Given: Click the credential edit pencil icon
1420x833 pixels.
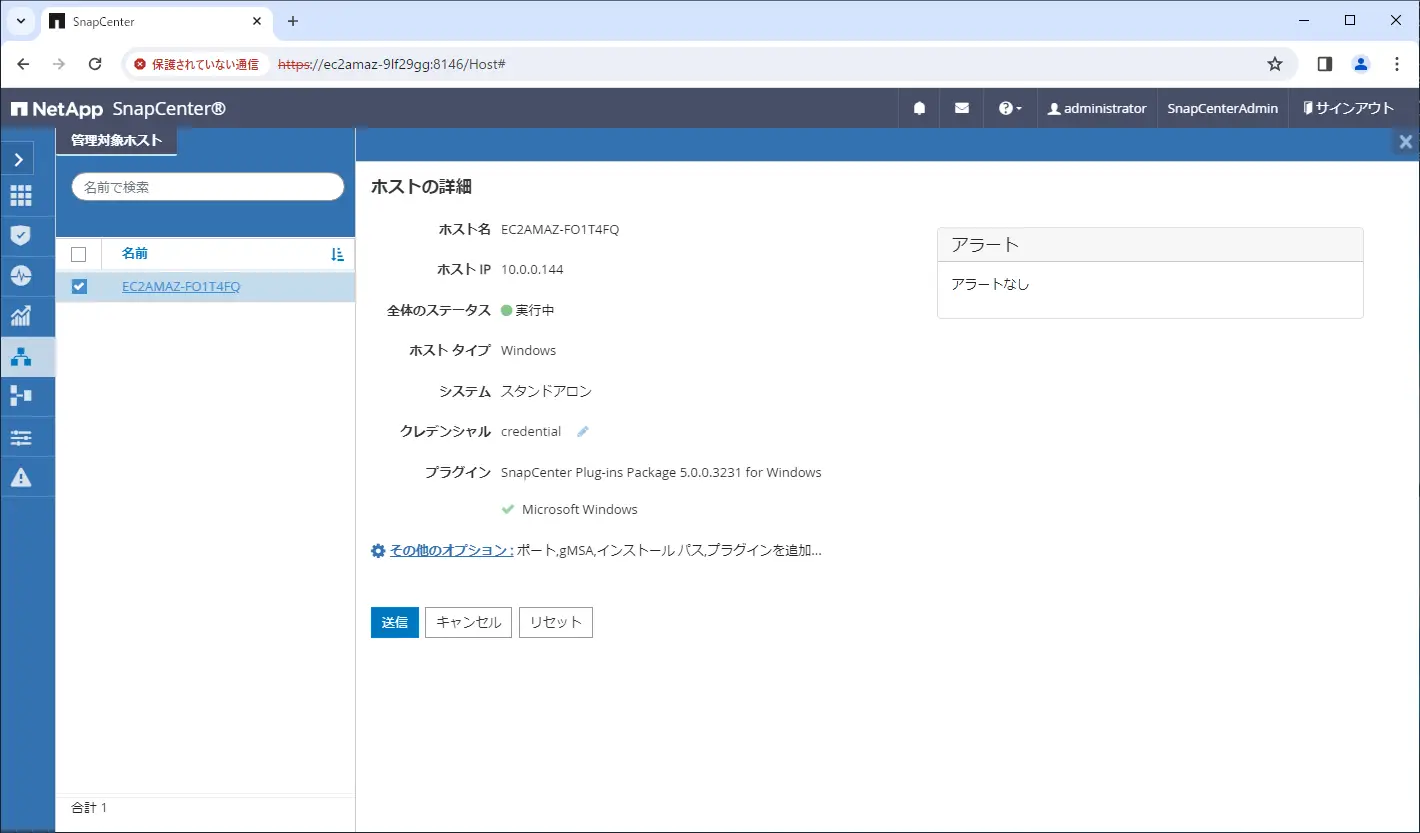Looking at the screenshot, I should pyautogui.click(x=583, y=431).
